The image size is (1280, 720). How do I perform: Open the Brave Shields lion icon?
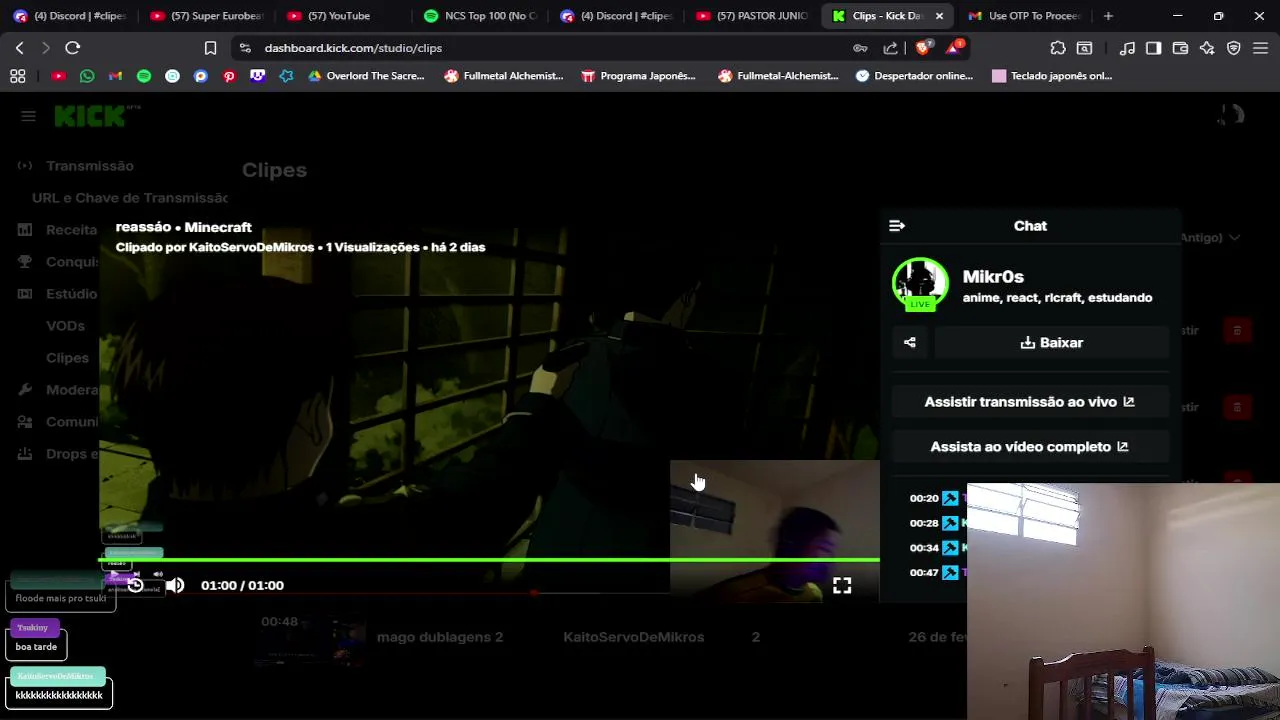click(x=924, y=47)
